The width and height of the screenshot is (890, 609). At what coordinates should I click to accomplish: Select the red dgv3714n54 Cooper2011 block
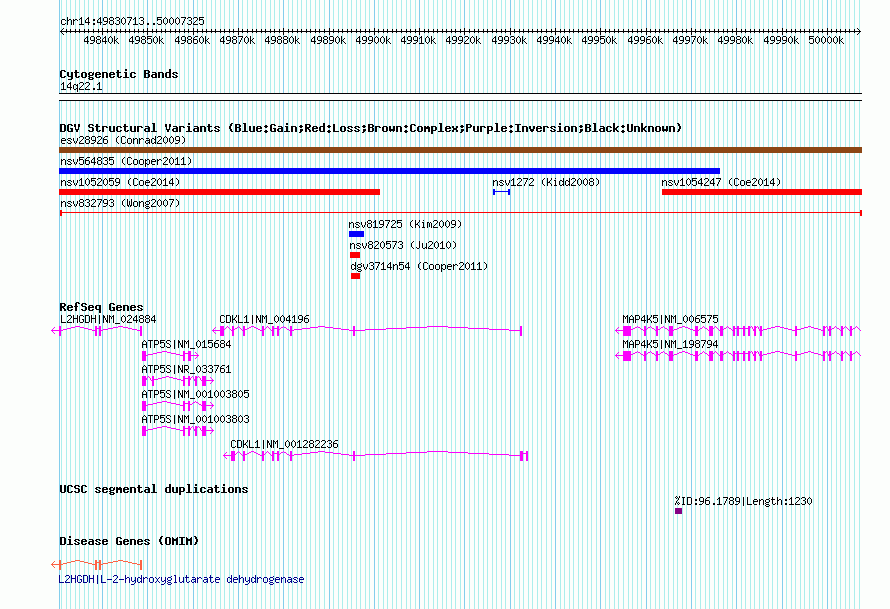[x=355, y=276]
